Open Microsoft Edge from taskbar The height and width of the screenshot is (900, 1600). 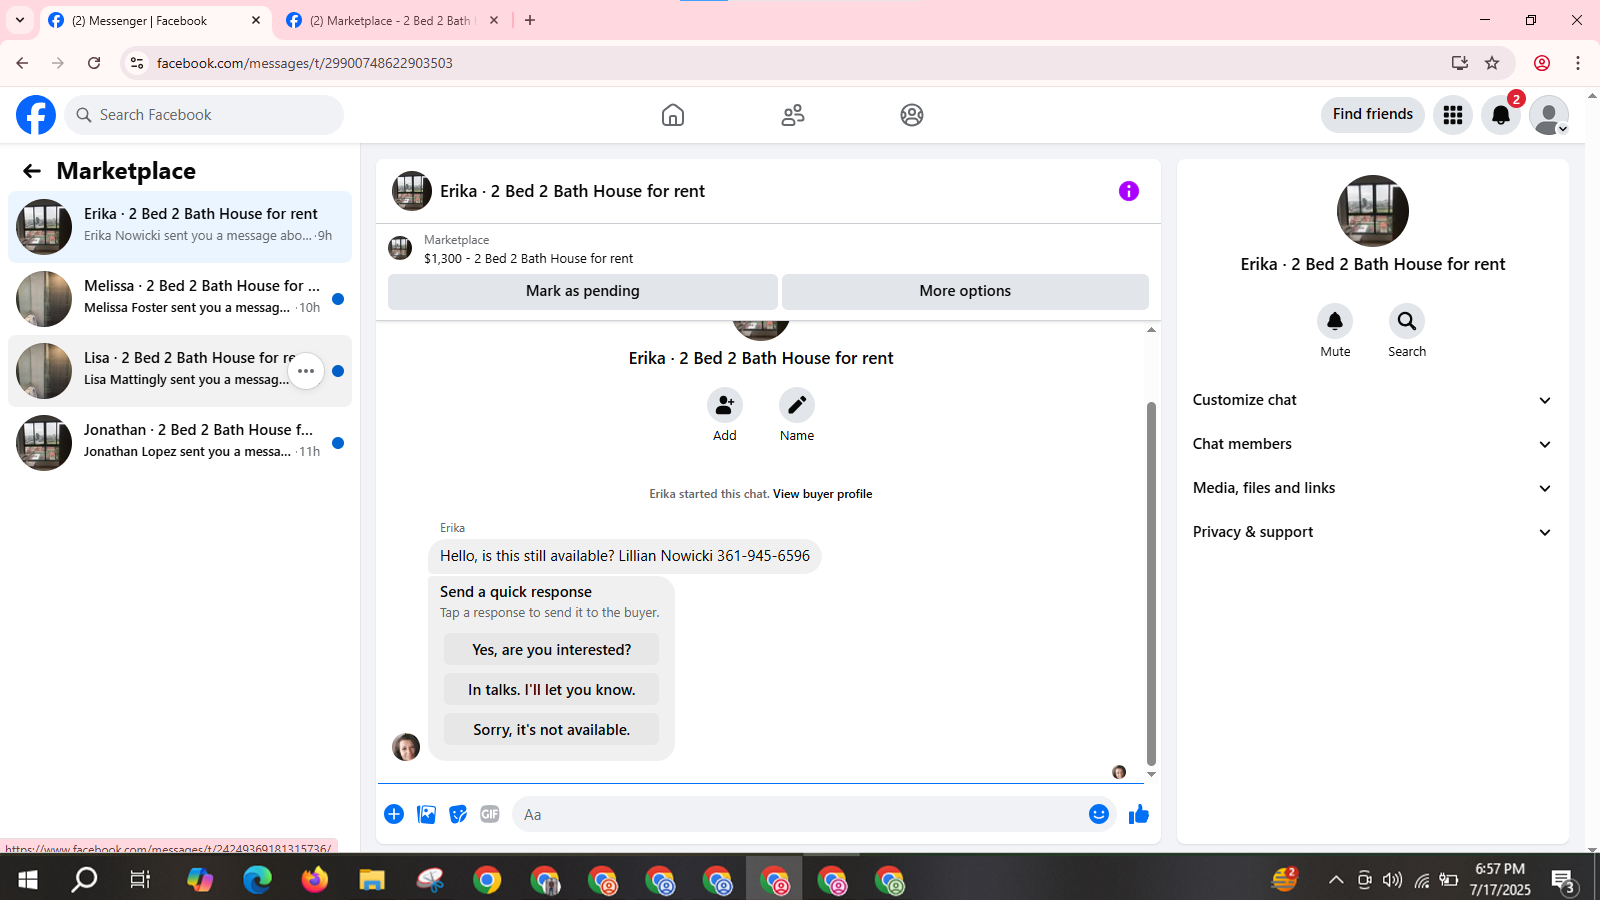(257, 880)
